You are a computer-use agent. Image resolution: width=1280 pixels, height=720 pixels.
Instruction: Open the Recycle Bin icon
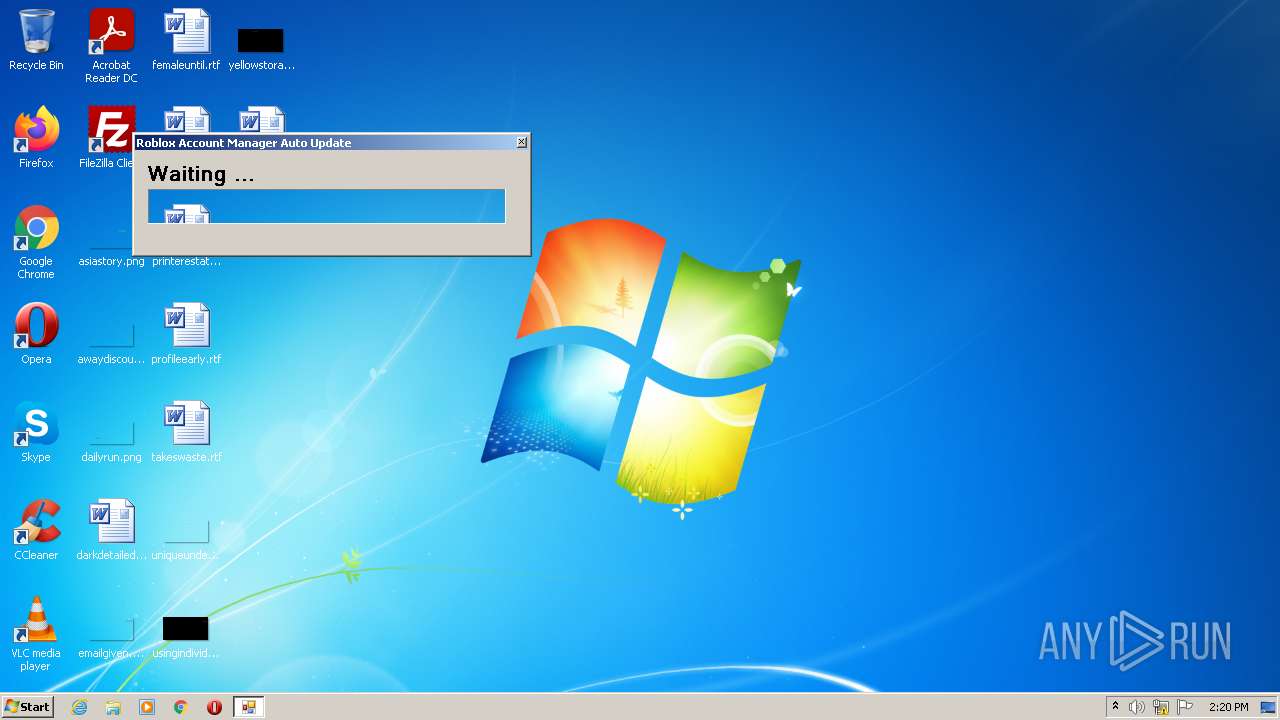coord(36,40)
